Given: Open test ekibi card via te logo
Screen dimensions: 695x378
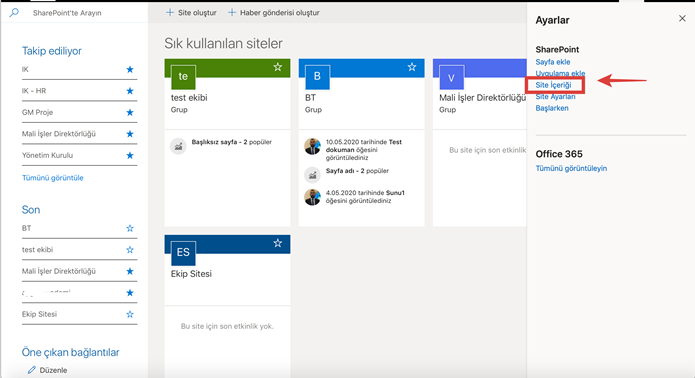Looking at the screenshot, I should 183,77.
